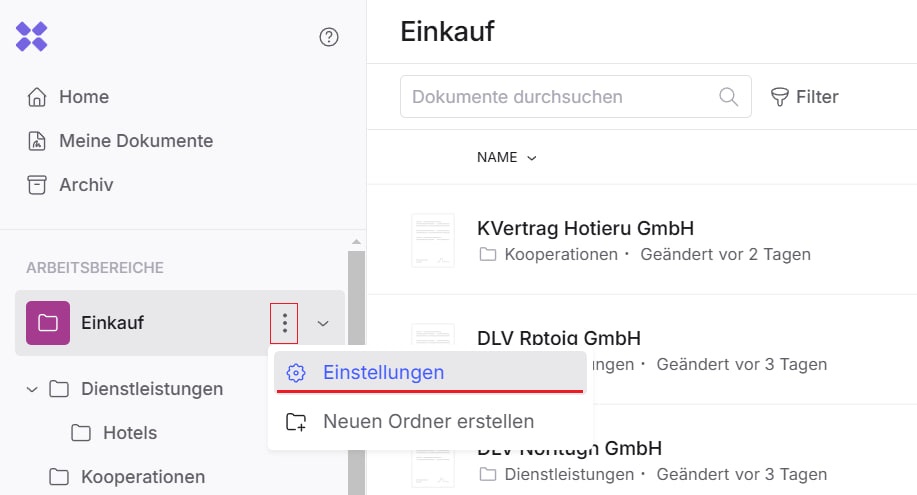Open Meine Dokumente
Image resolution: width=917 pixels, height=495 pixels.
pyautogui.click(x=136, y=141)
